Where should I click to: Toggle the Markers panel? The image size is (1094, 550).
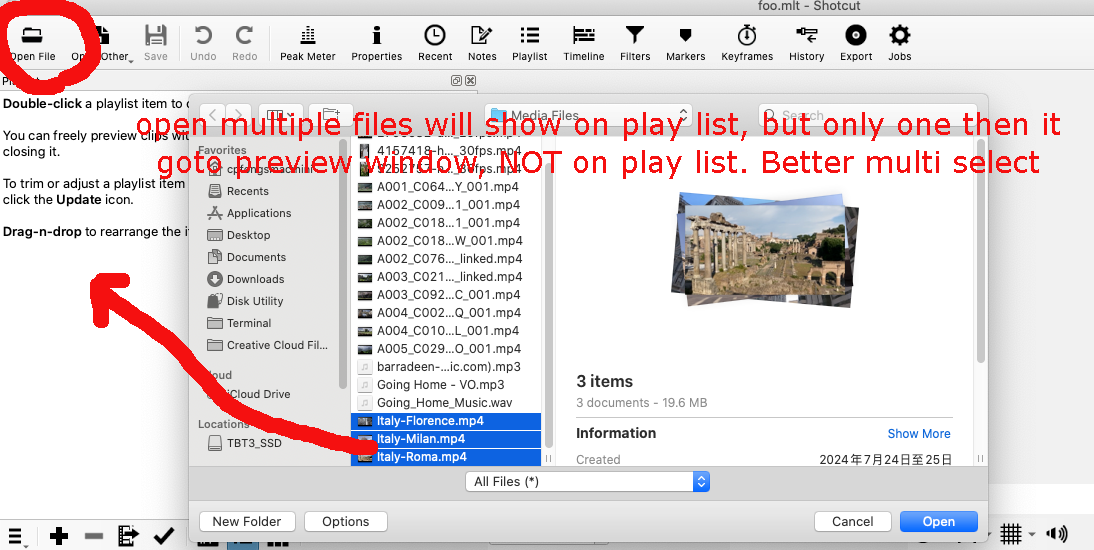[685, 43]
